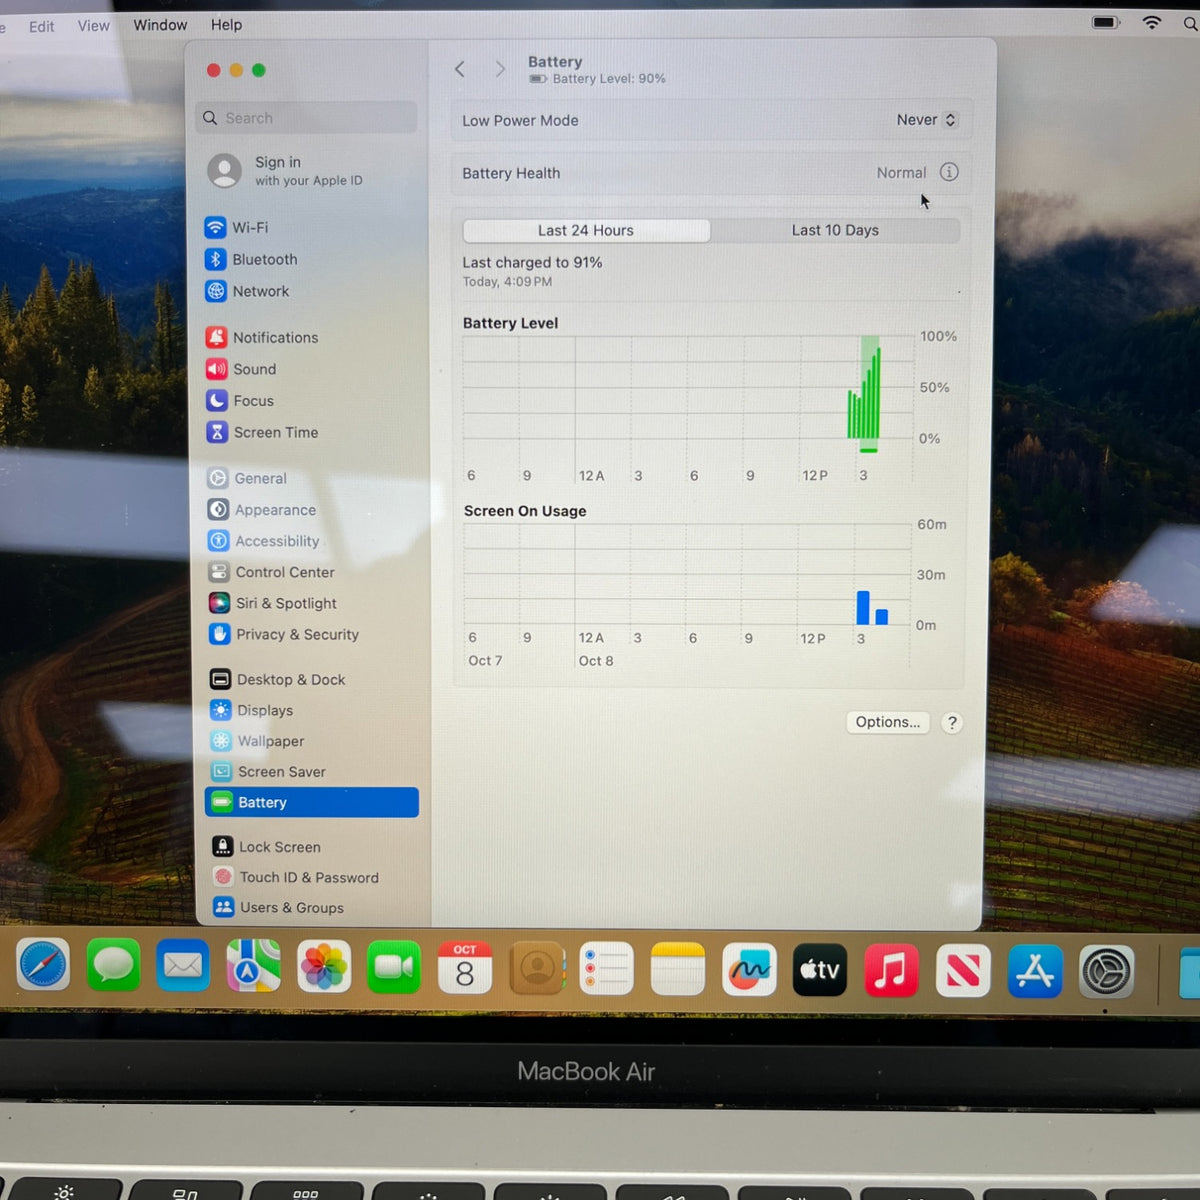Open Maps from the Dock
1200x1200 pixels.
pos(253,966)
